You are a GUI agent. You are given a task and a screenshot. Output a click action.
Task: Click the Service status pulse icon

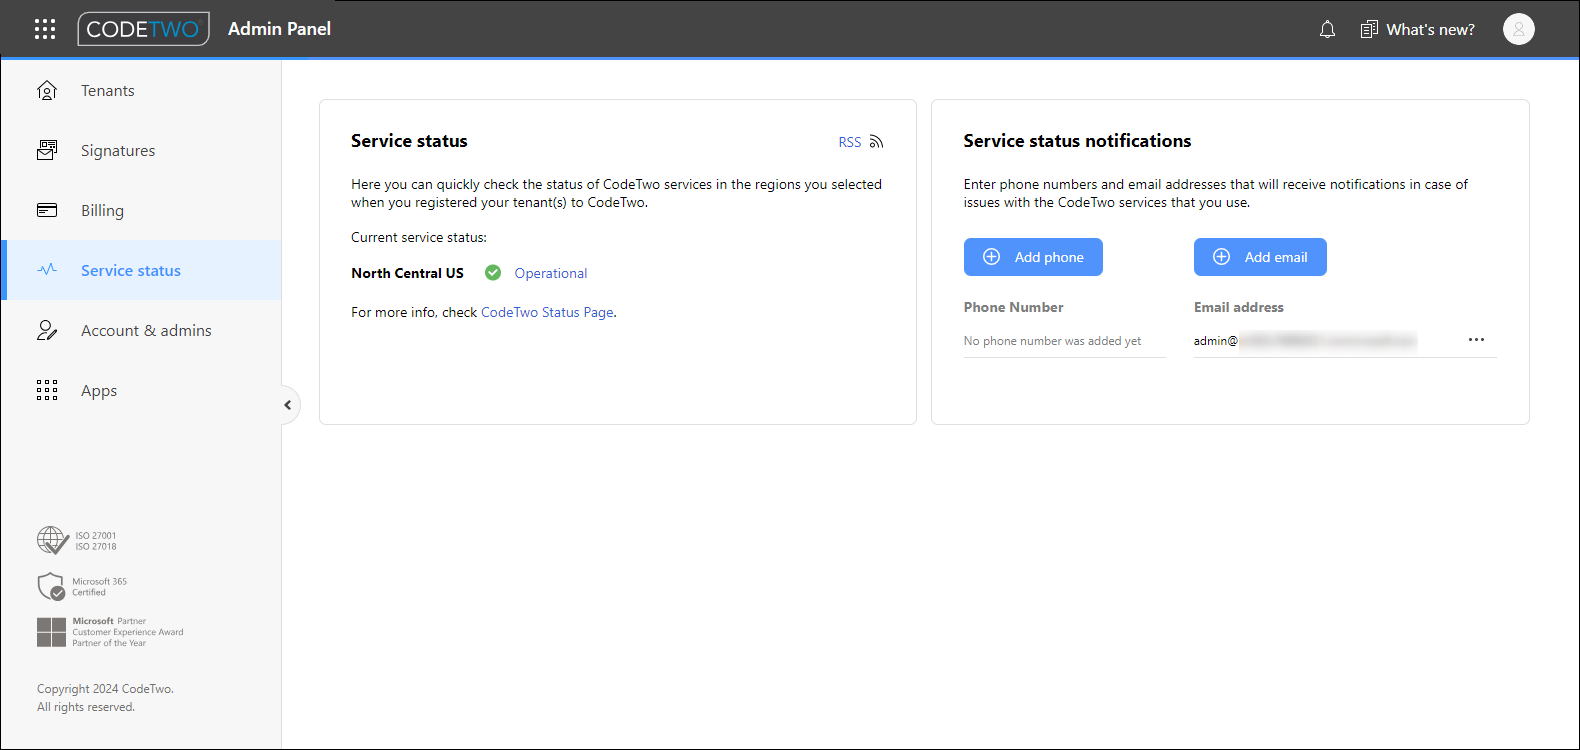(47, 269)
